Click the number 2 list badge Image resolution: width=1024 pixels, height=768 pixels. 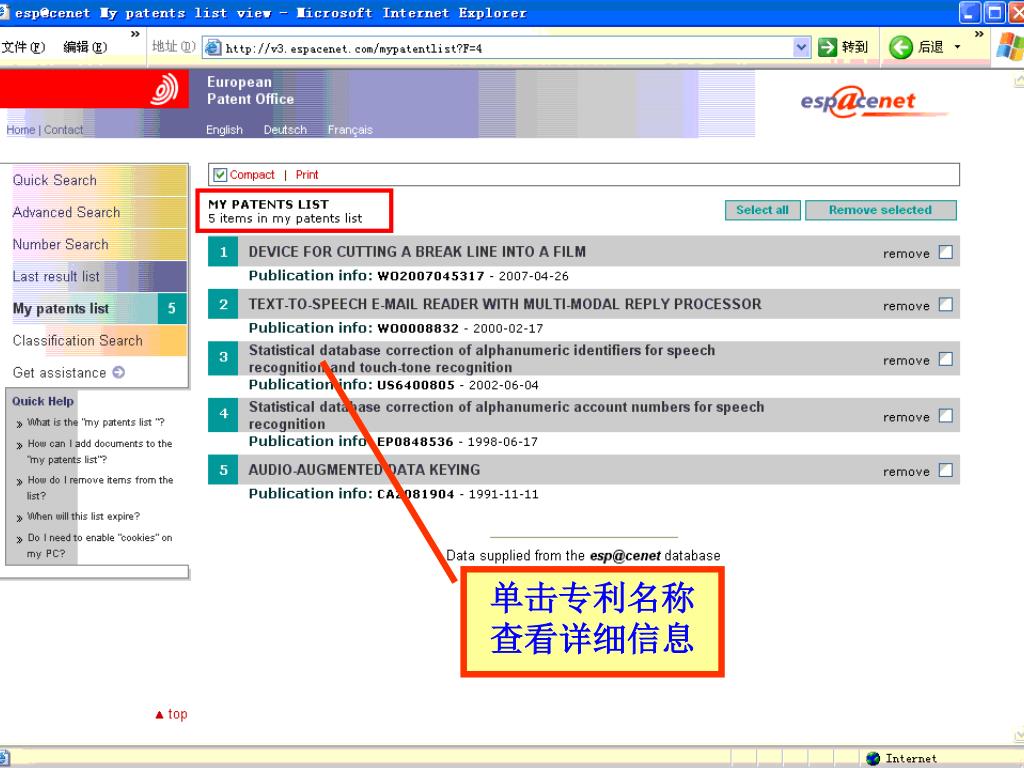click(x=223, y=304)
